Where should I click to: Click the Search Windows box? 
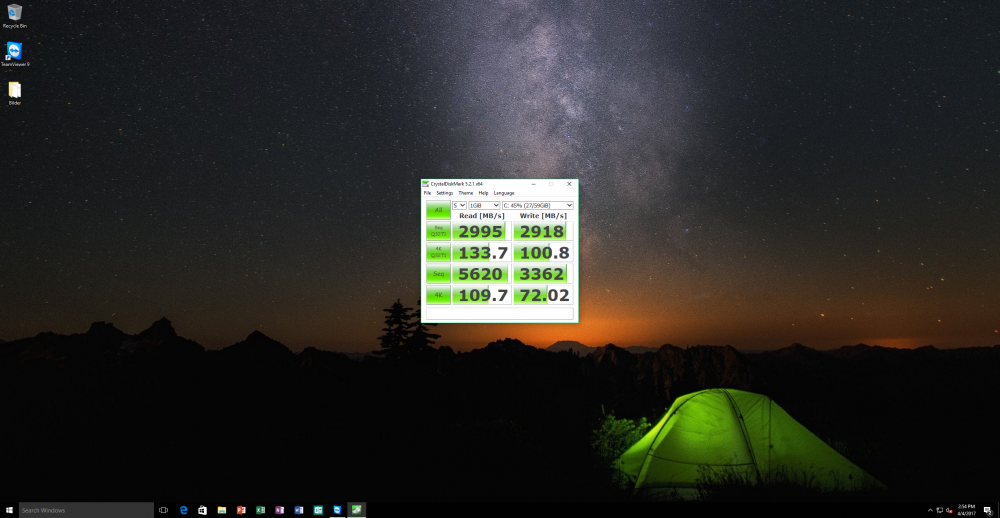pyautogui.click(x=86, y=510)
